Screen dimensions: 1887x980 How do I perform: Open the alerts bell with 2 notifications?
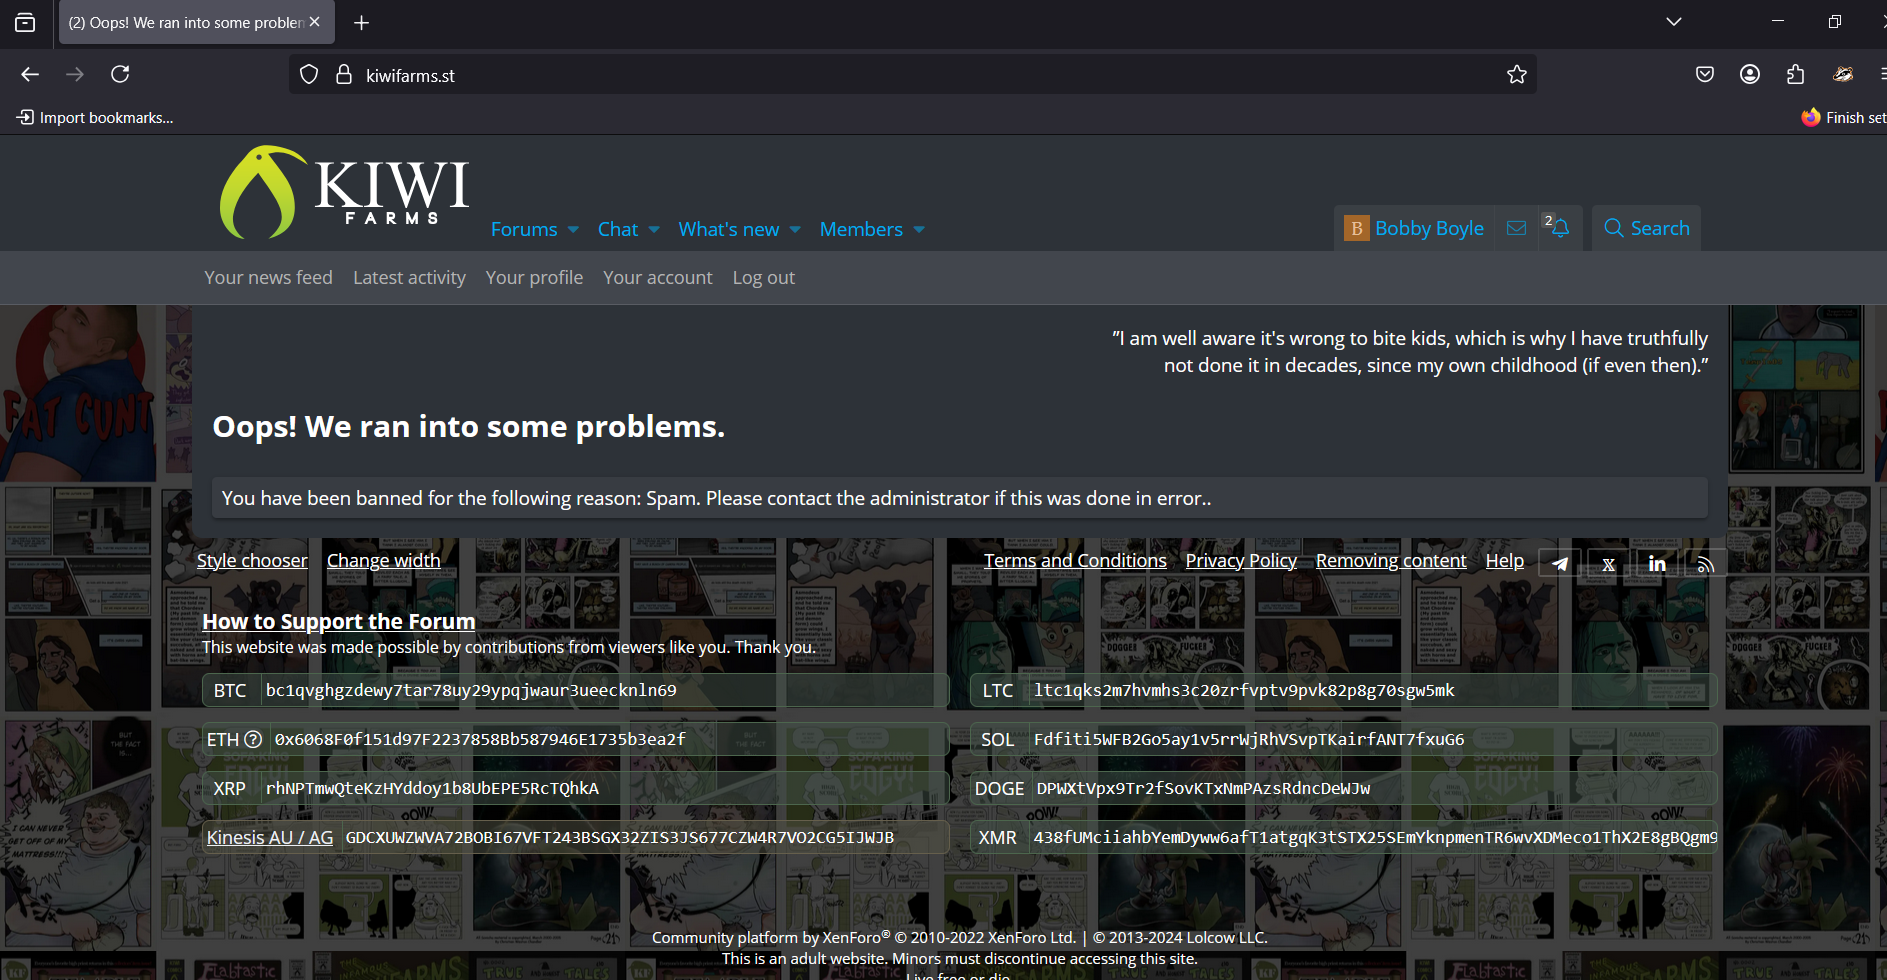[x=1559, y=228]
